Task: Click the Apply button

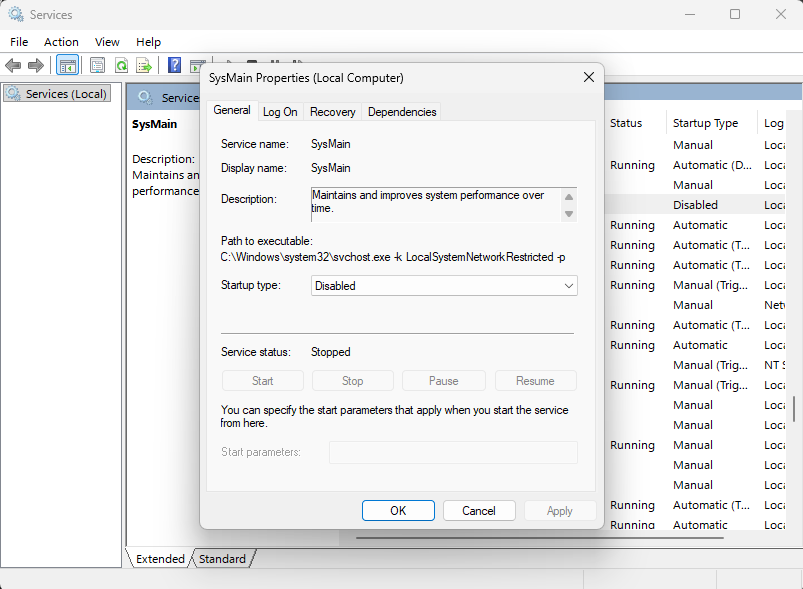Action: click(x=560, y=511)
